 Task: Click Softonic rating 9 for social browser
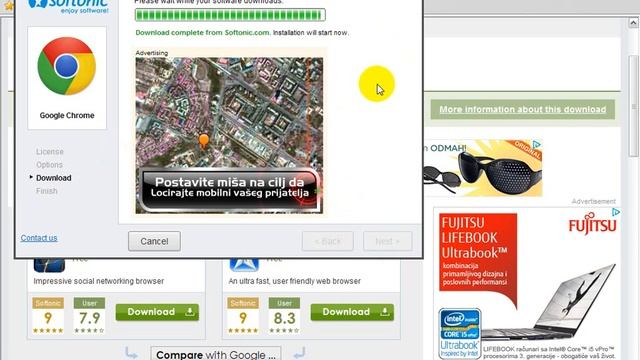pyautogui.click(x=48, y=316)
